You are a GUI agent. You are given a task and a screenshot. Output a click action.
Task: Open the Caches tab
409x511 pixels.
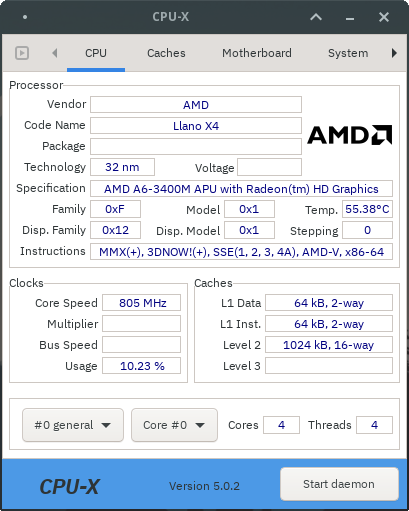166,53
